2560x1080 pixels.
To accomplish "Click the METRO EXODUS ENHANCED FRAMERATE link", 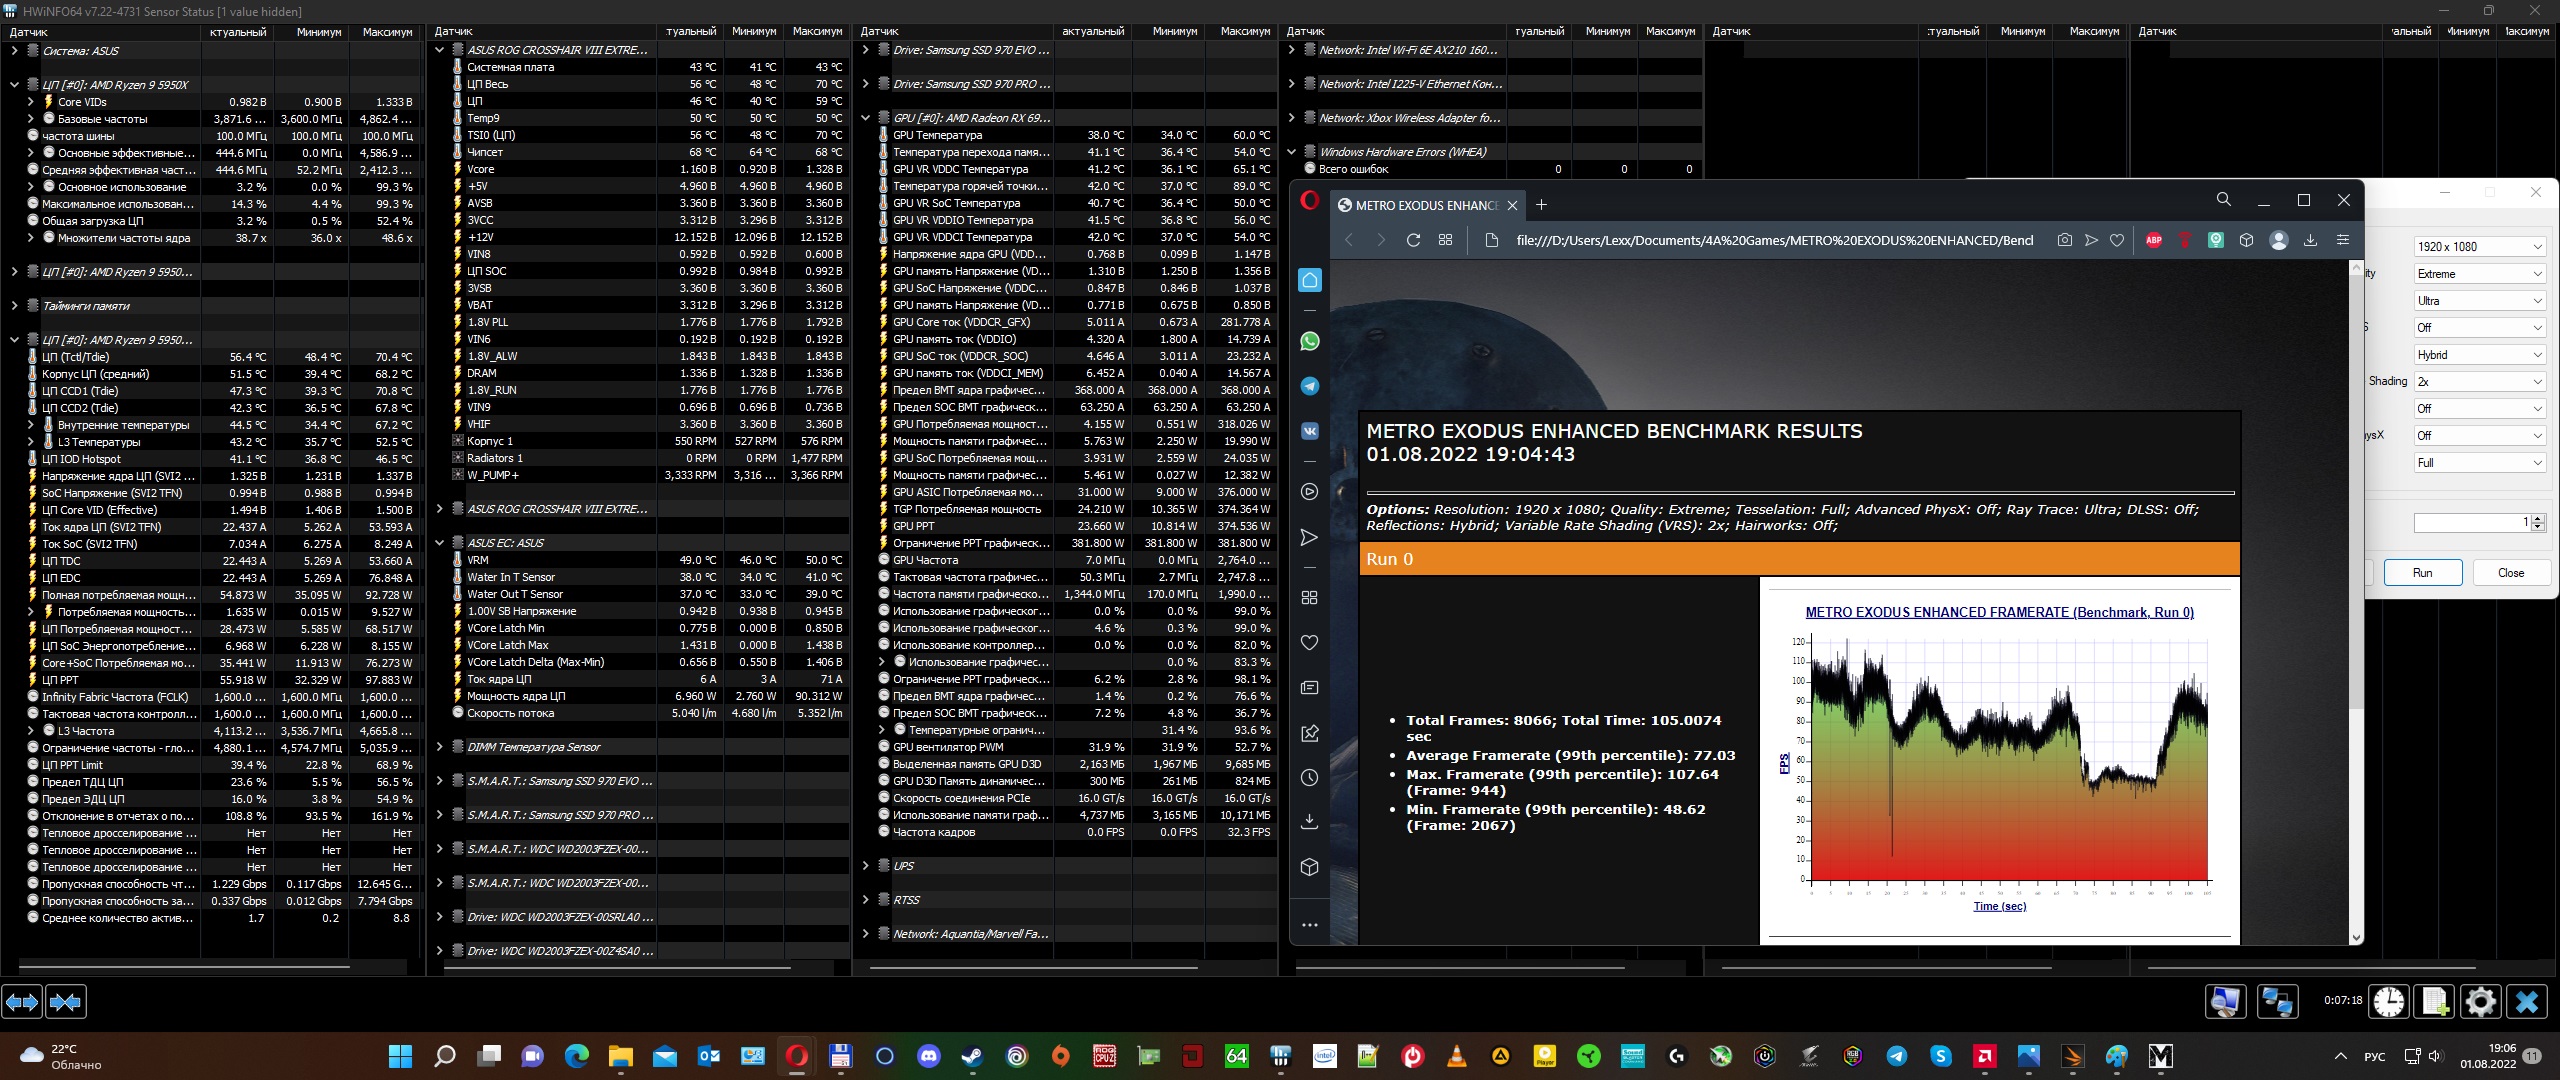I will 1998,612.
